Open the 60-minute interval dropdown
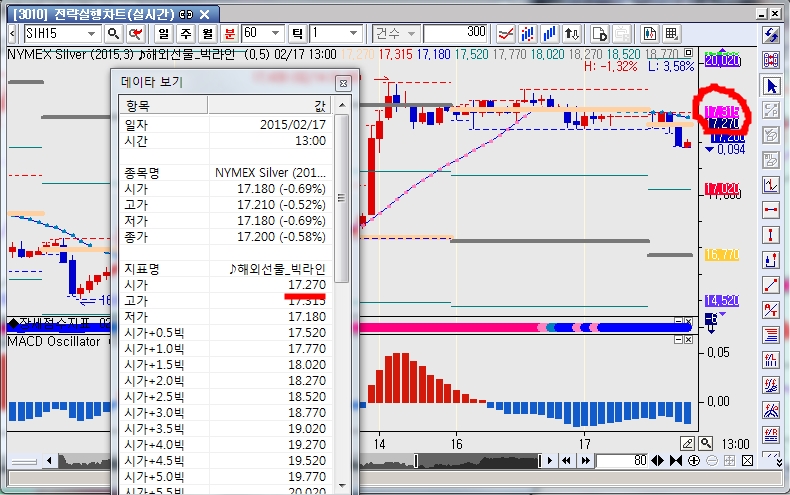This screenshot has width=790, height=495. 276,33
